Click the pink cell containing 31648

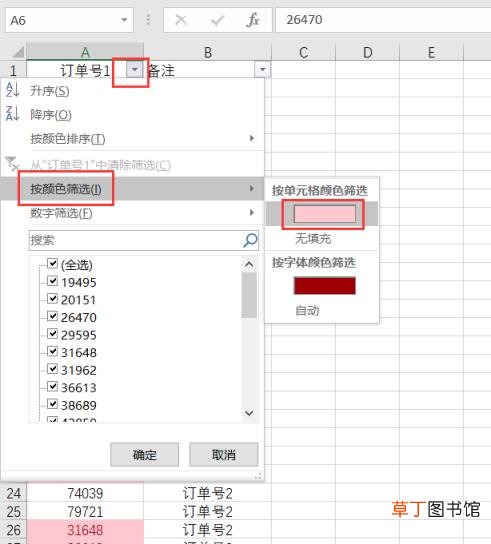[x=85, y=529]
